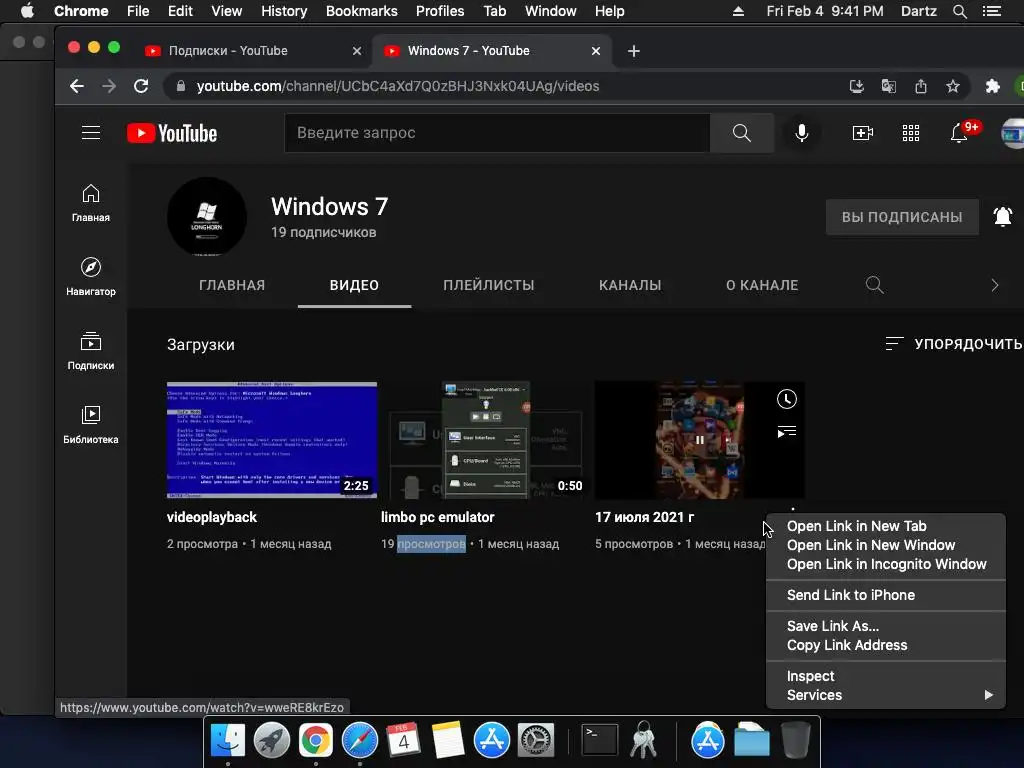Go forward with browser forward arrow
This screenshot has height=768, width=1024.
[x=109, y=86]
